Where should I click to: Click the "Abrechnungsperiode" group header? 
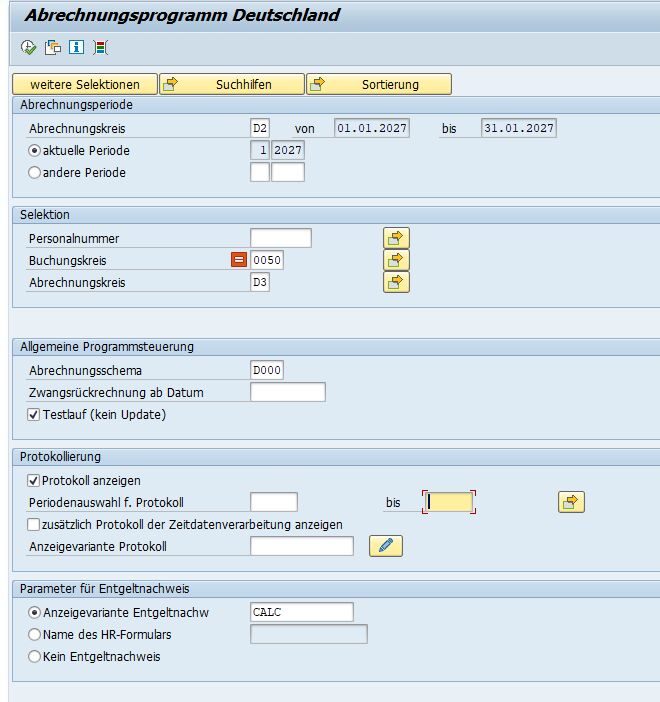[x=77, y=105]
